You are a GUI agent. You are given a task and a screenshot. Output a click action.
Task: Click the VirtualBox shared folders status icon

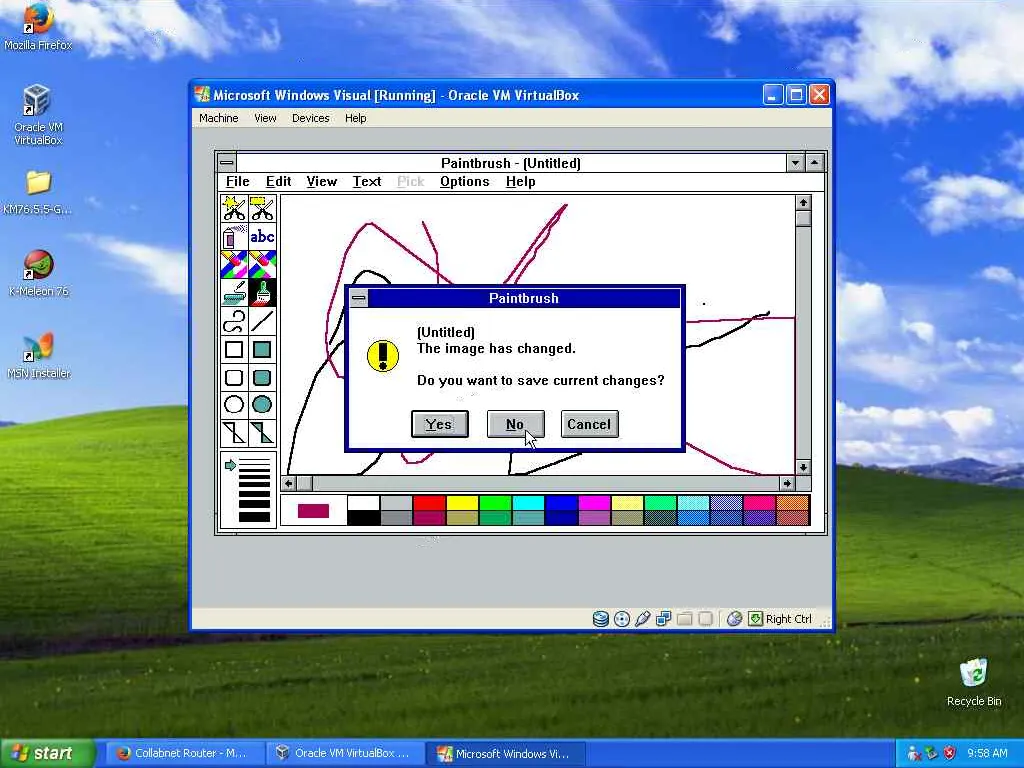pos(684,618)
